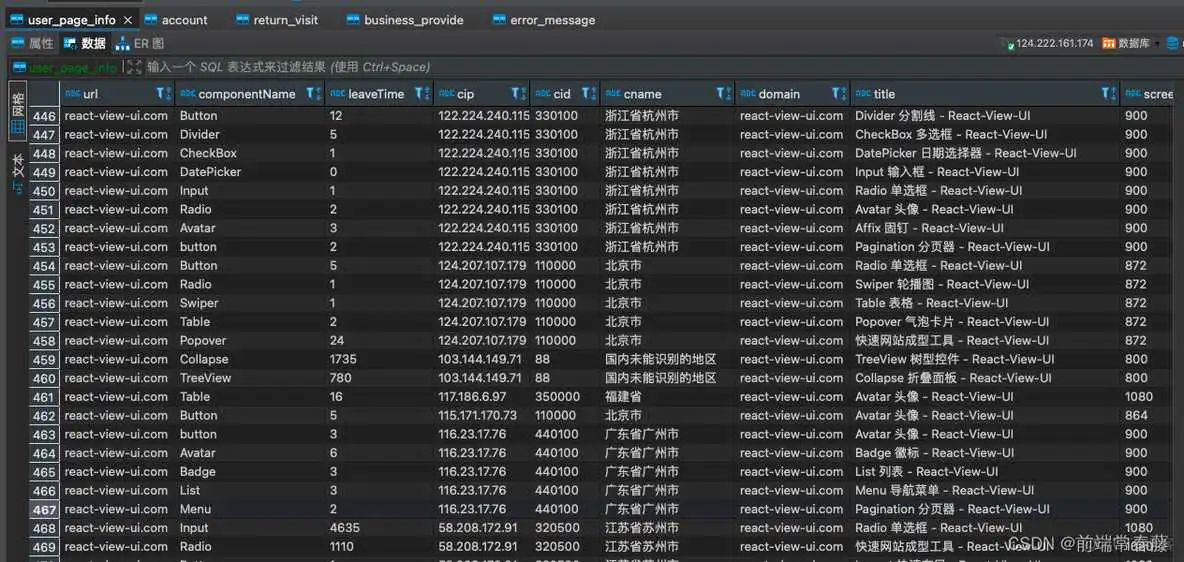Click componentName cell 'Popover'

[250, 341]
